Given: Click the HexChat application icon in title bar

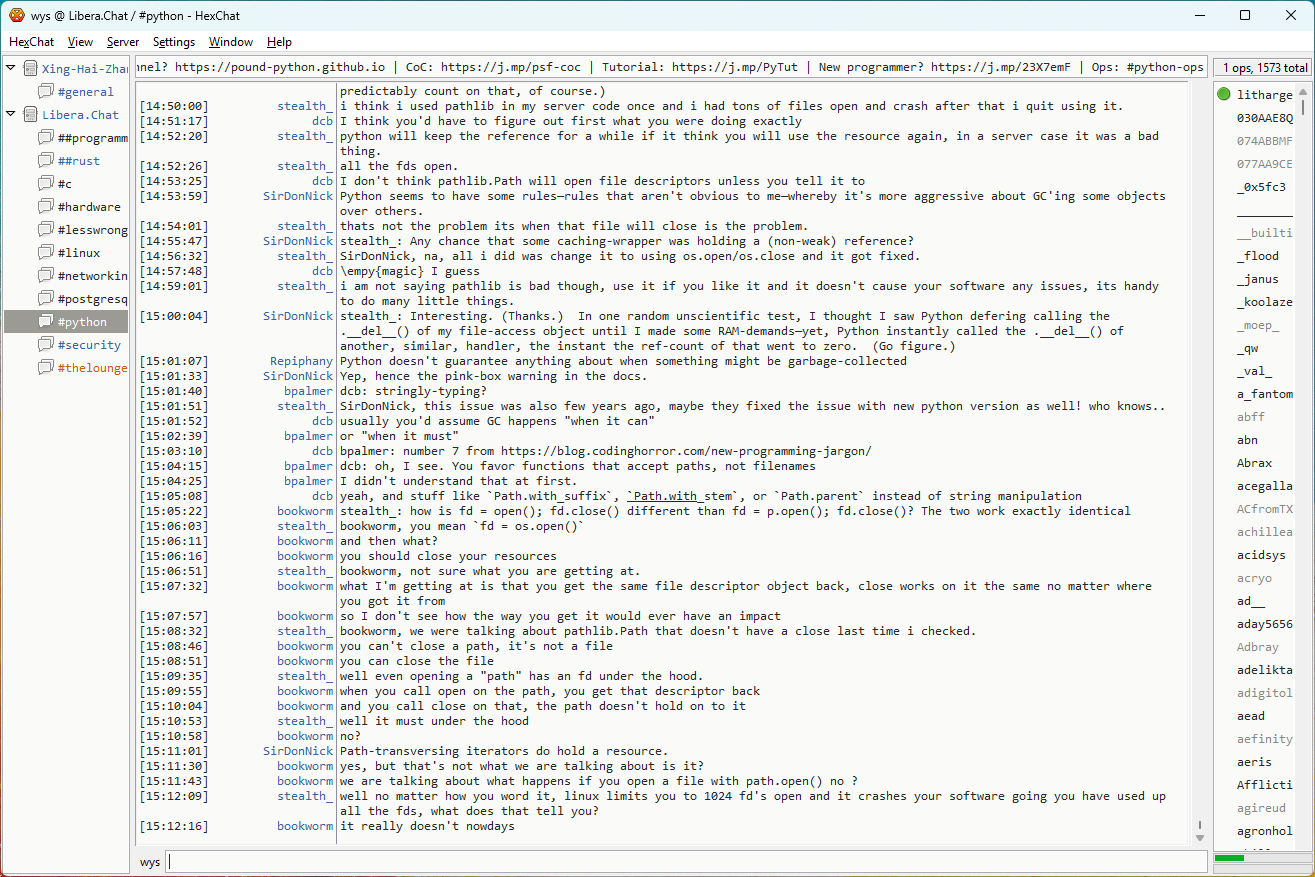Looking at the screenshot, I should tap(16, 15).
